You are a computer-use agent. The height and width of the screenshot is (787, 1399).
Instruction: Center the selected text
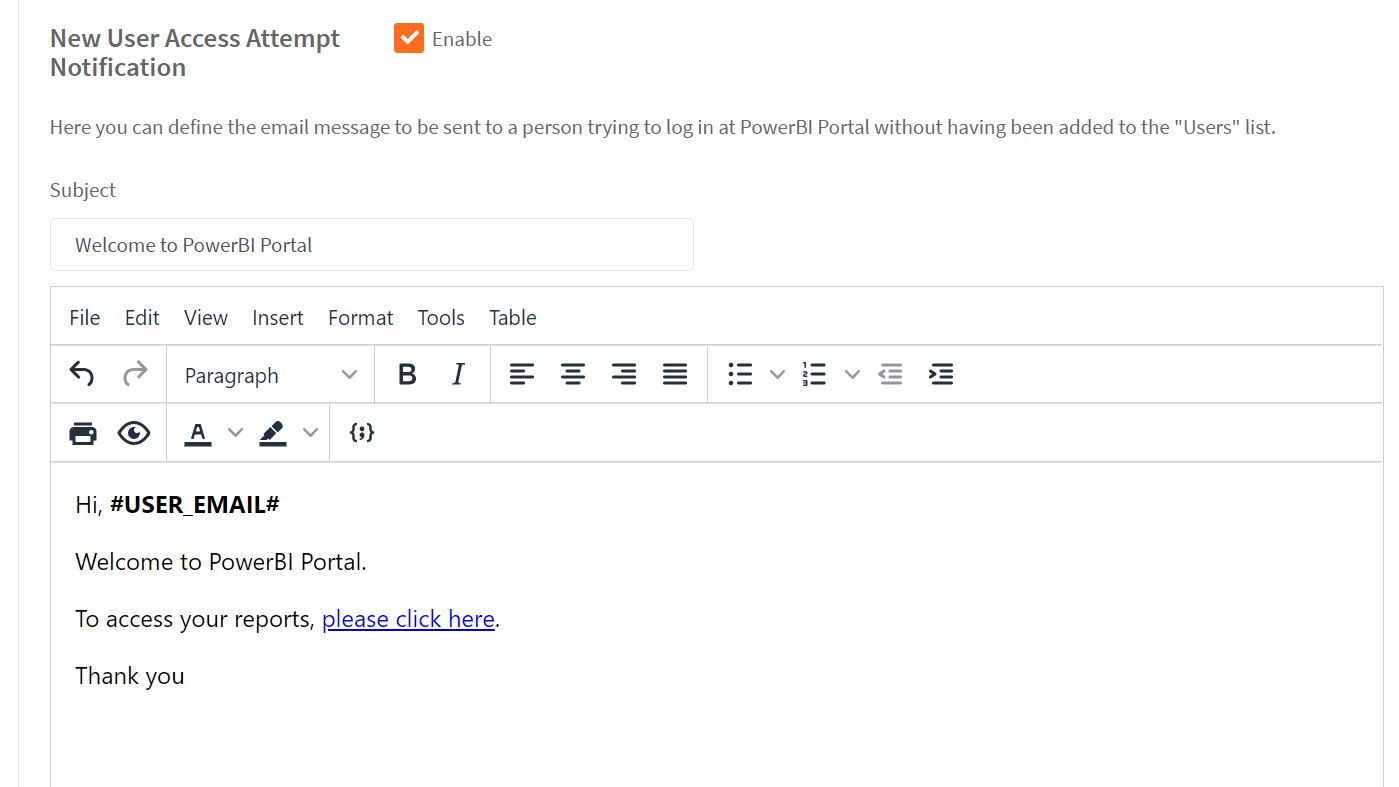tap(572, 373)
